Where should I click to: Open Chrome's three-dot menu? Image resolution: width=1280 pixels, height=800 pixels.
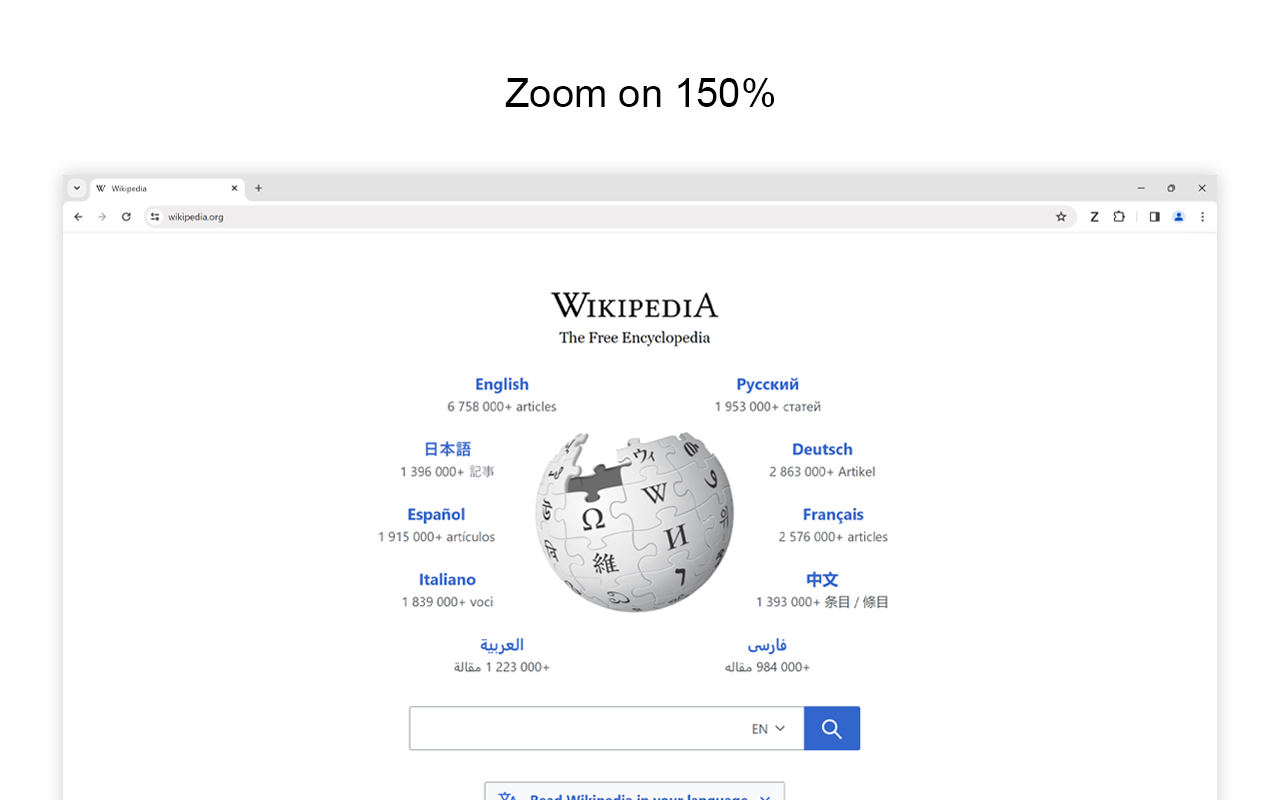[1202, 216]
